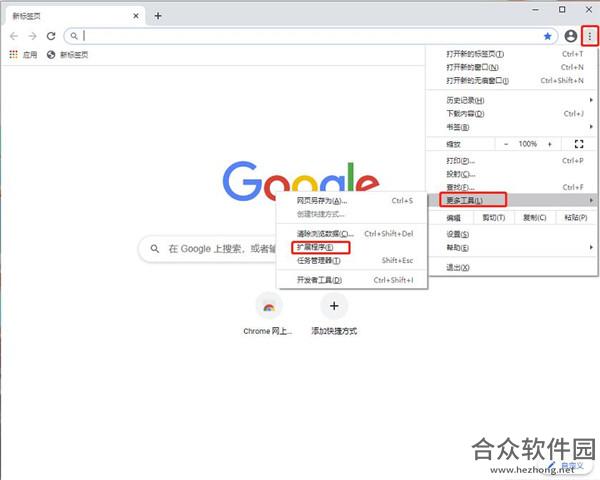The height and width of the screenshot is (480, 600).
Task: Open the 新标签页 bookmark in bookmarks bar
Action: (67, 55)
